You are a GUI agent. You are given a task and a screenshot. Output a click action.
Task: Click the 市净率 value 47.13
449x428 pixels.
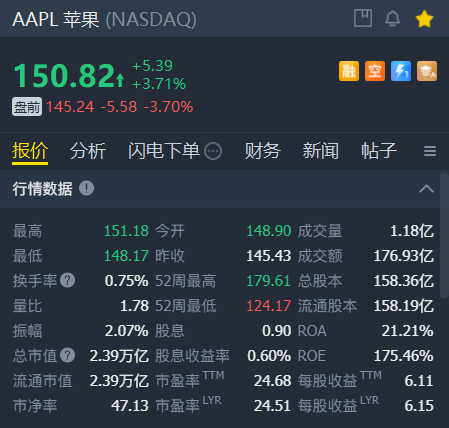pyautogui.click(x=130, y=406)
